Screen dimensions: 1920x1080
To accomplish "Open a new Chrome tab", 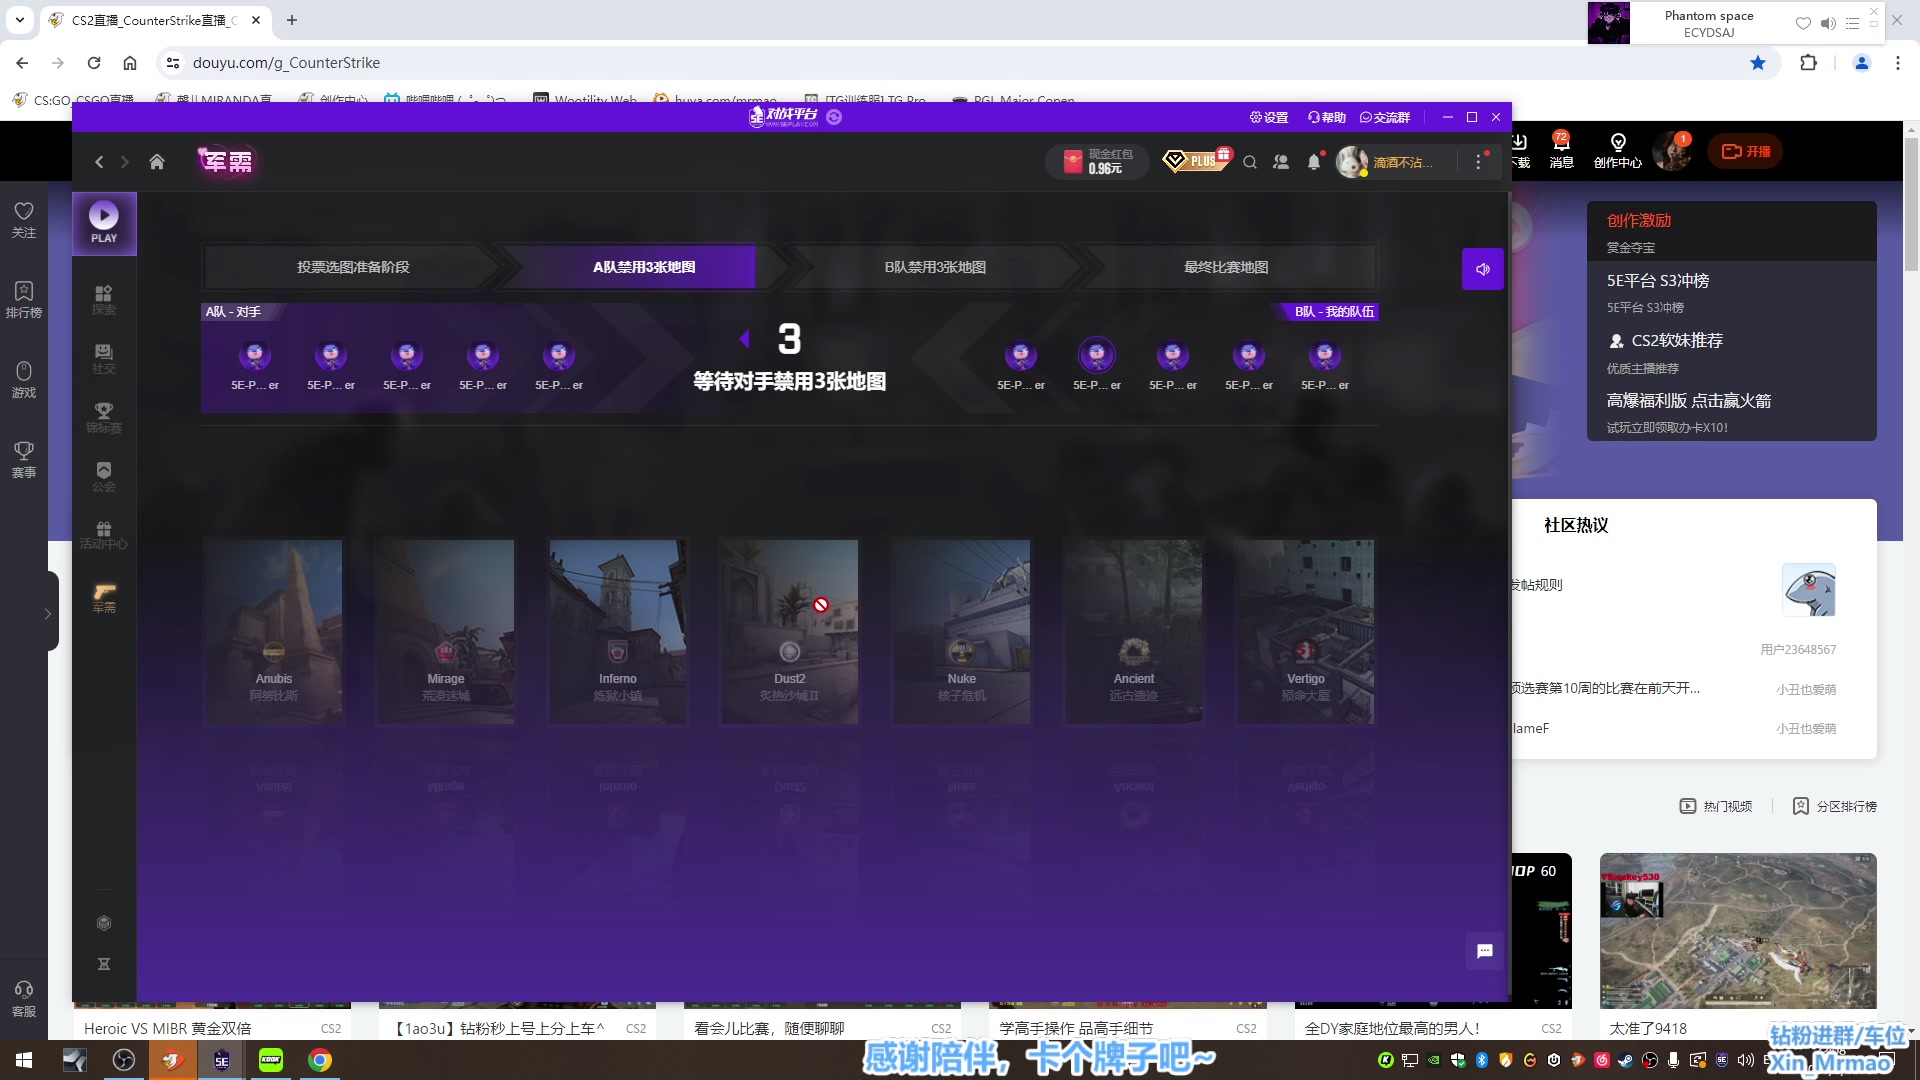I will [x=292, y=20].
